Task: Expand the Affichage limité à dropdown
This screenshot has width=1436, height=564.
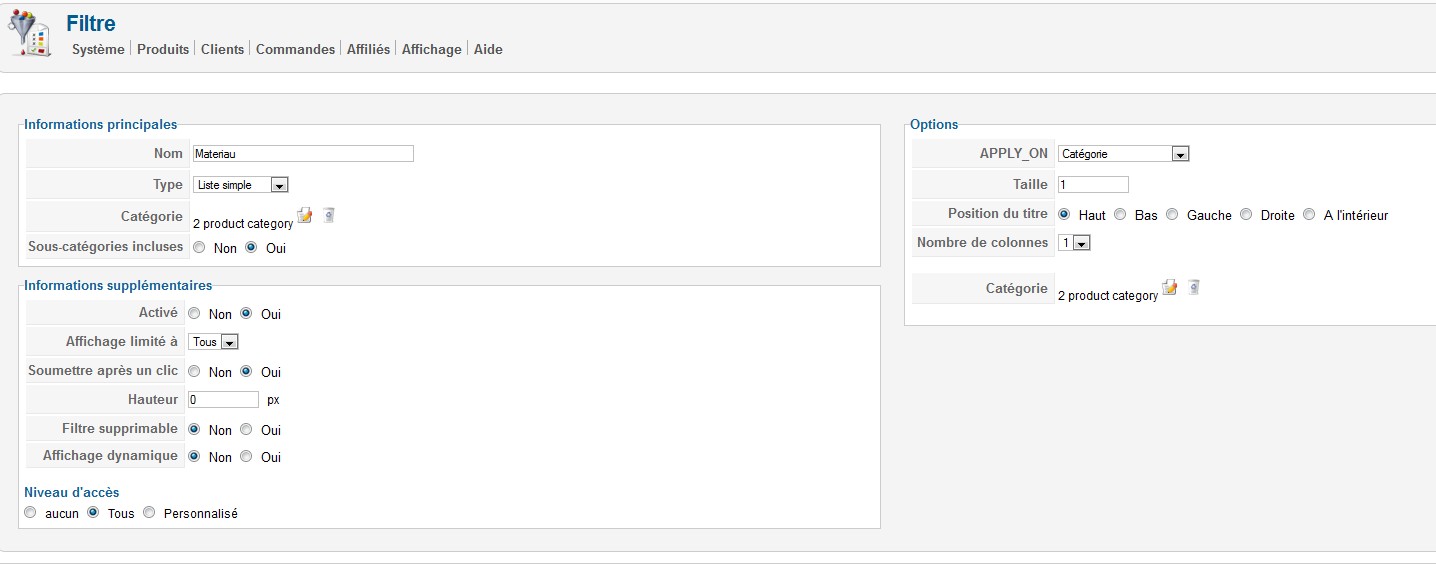Action: [x=214, y=342]
